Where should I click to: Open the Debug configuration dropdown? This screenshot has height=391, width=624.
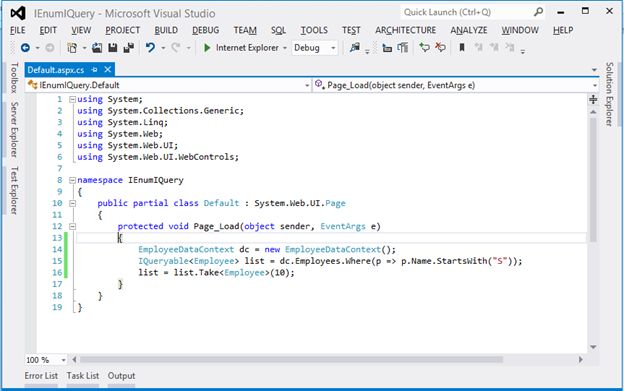(333, 48)
